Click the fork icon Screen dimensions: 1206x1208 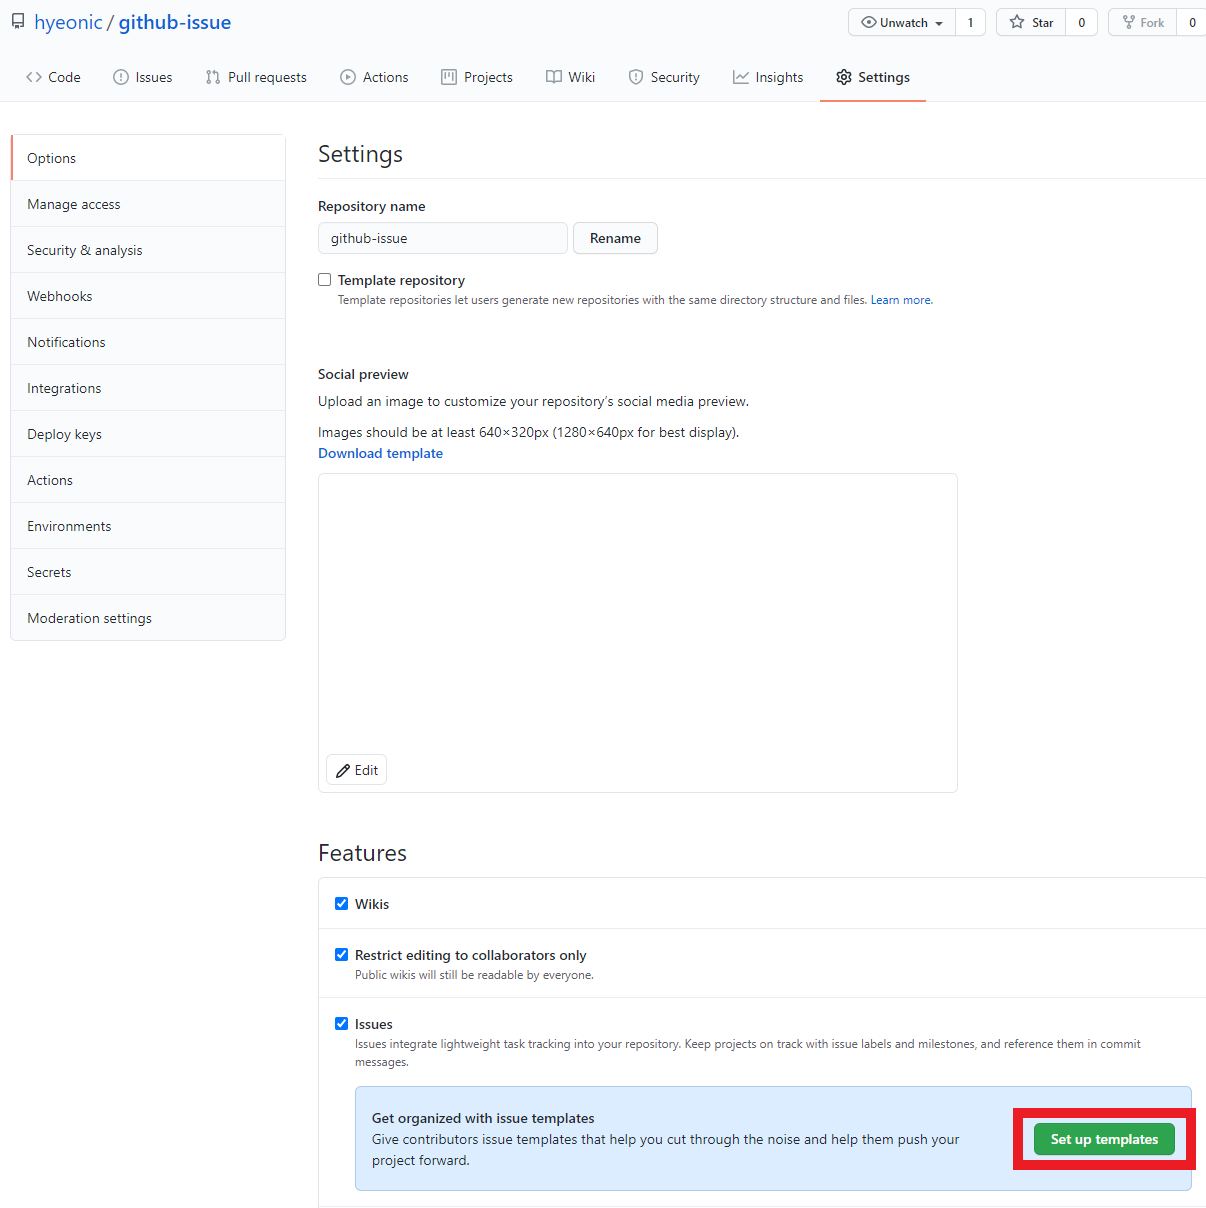(x=1130, y=22)
